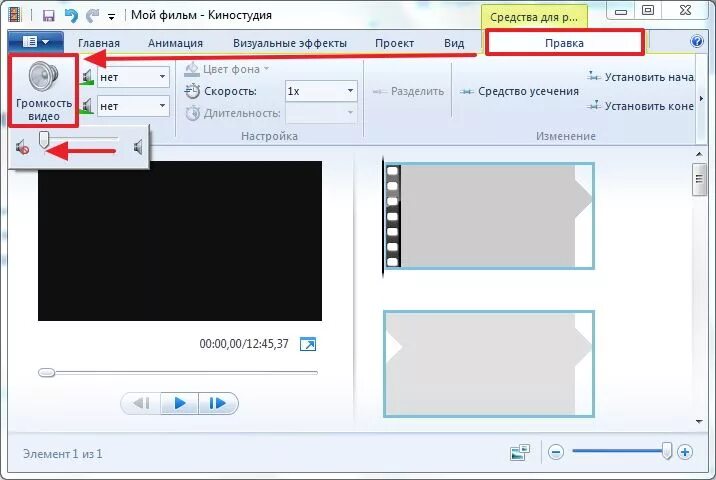
Task: Click the playback seek bar handle
Action: click(46, 373)
